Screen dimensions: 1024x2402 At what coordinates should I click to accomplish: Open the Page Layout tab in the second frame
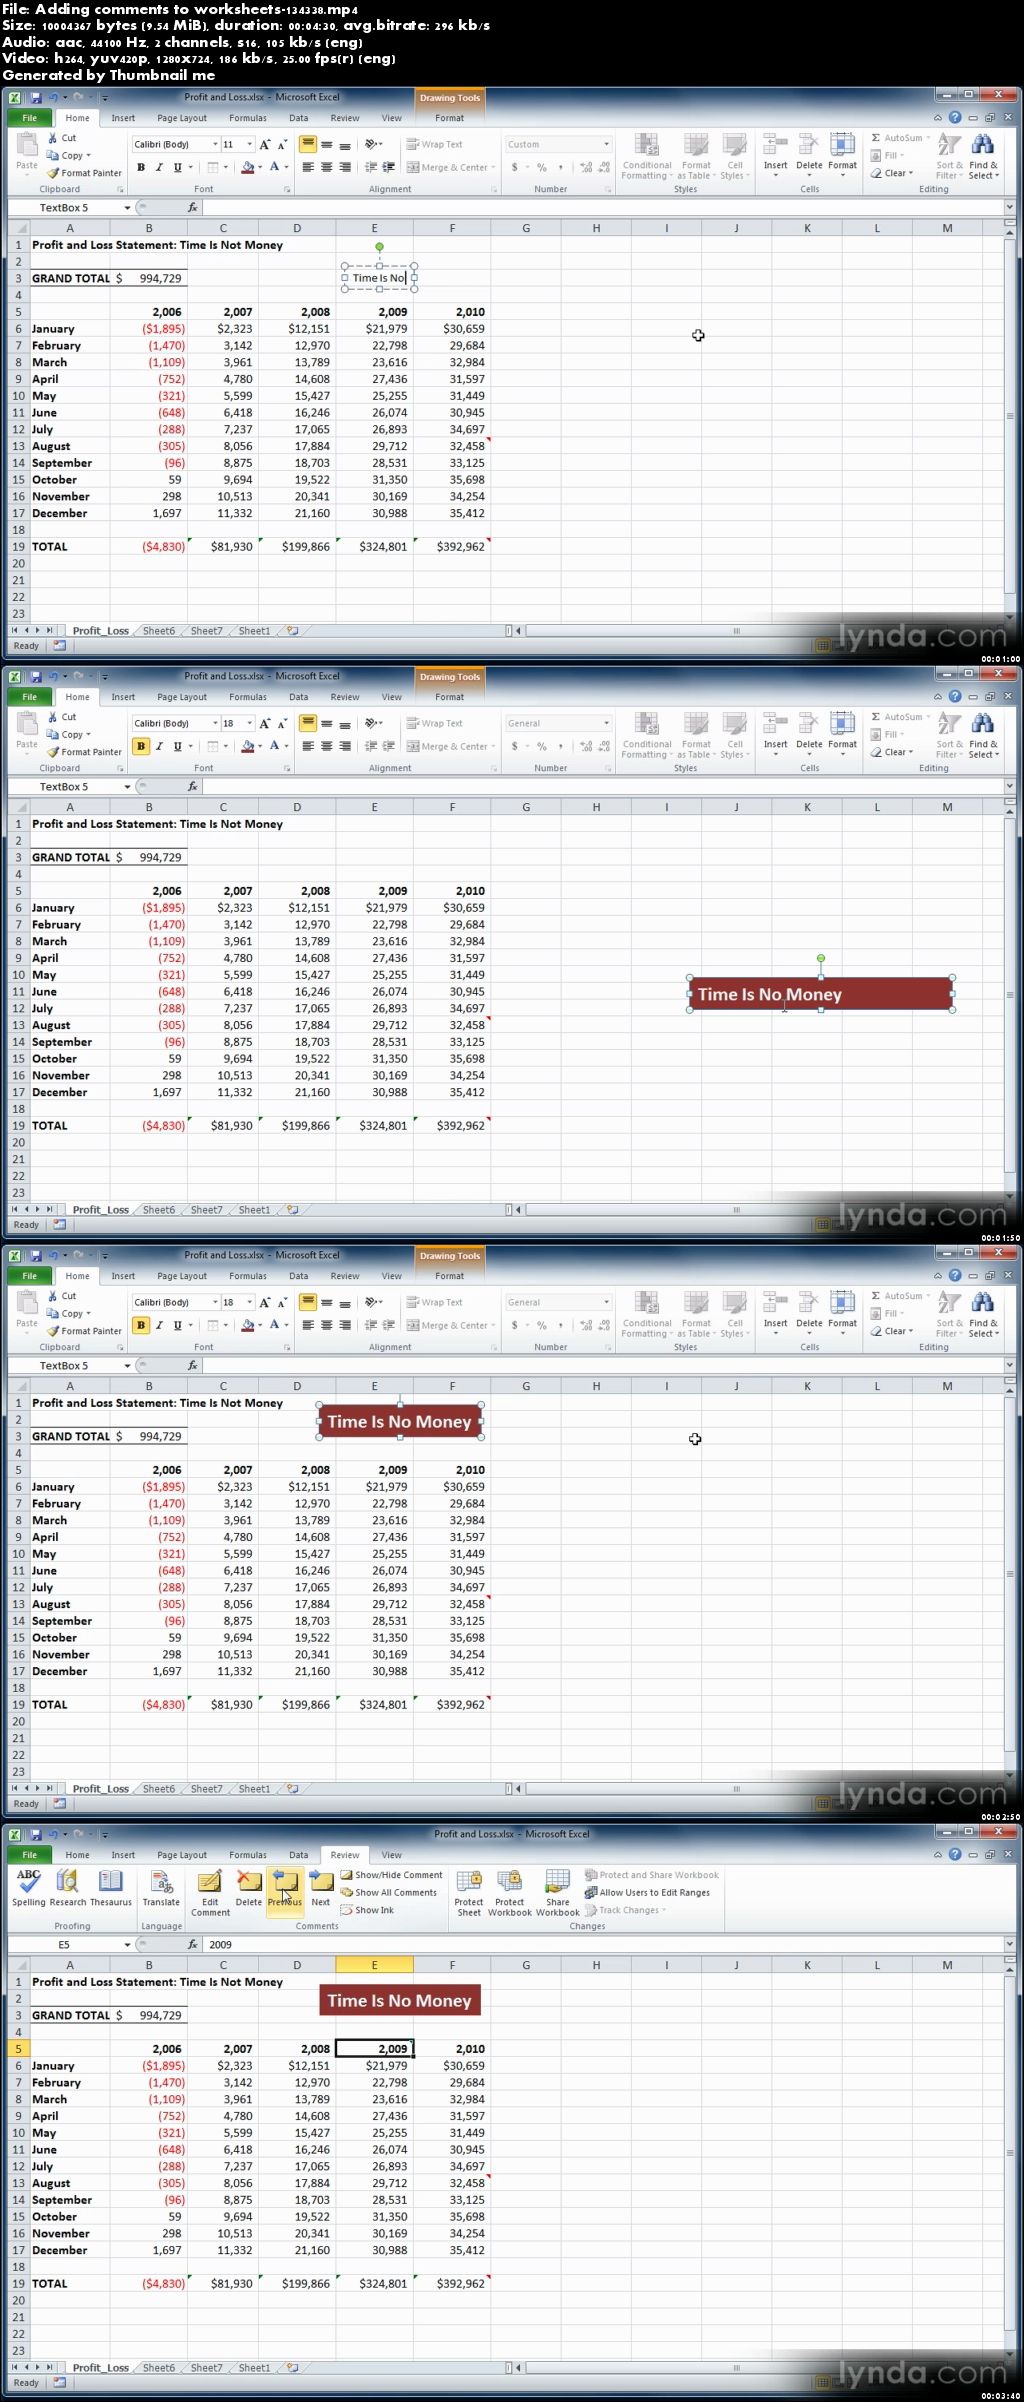pos(182,697)
